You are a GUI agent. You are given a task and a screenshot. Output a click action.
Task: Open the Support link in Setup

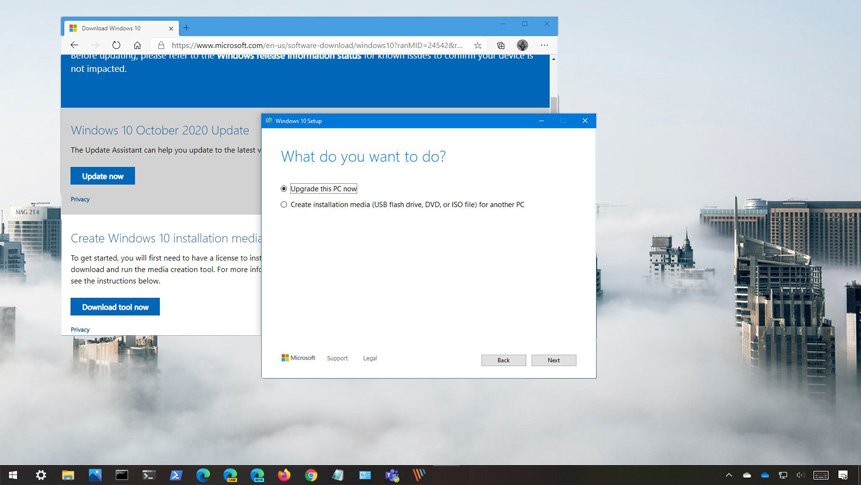click(x=337, y=358)
